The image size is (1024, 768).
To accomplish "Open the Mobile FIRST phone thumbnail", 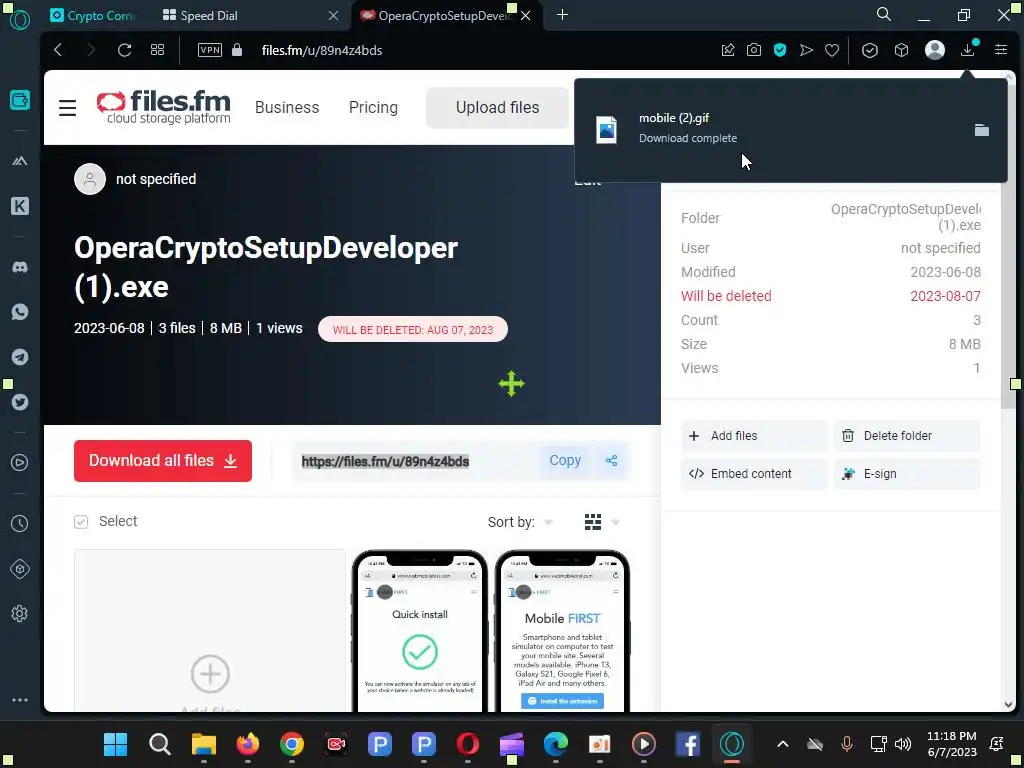I will [x=562, y=631].
